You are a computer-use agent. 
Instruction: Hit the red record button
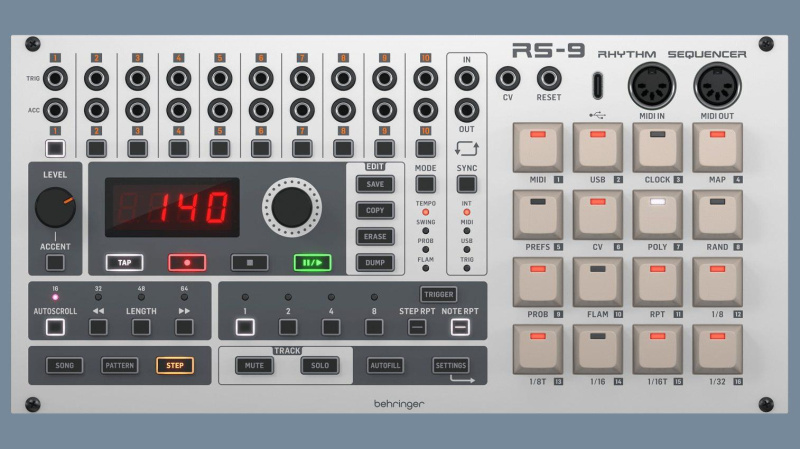pos(187,263)
